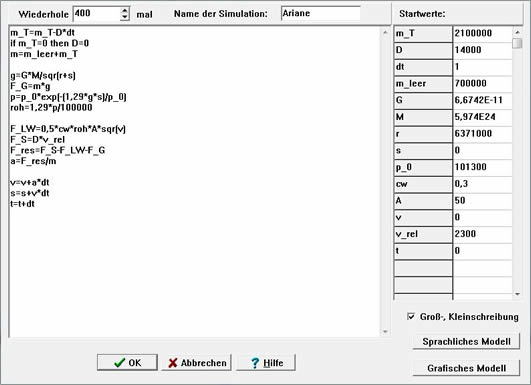Image resolution: width=531 pixels, height=385 pixels.
Task: Select the t start value 0
Action: tap(483, 251)
